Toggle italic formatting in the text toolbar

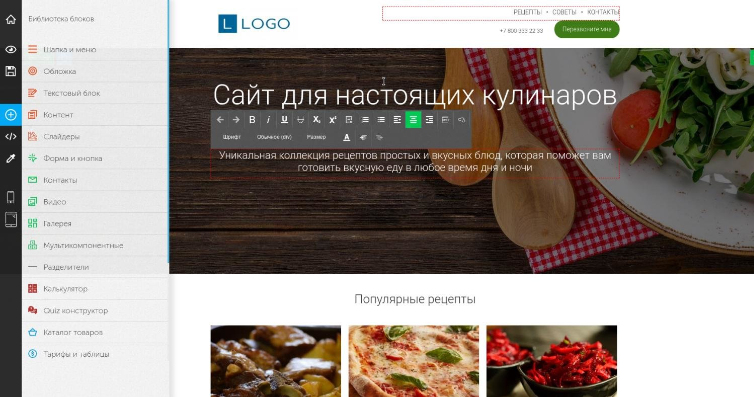[x=268, y=120]
